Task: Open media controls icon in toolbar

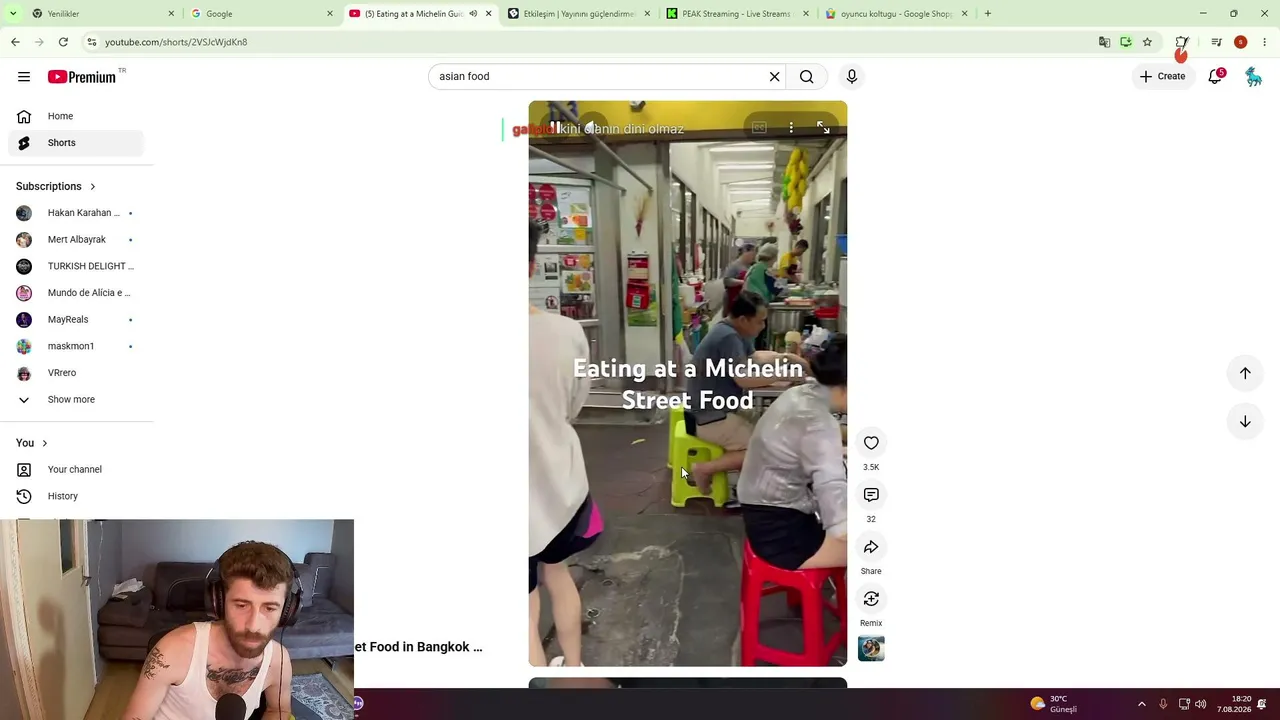Action: [x=1216, y=42]
